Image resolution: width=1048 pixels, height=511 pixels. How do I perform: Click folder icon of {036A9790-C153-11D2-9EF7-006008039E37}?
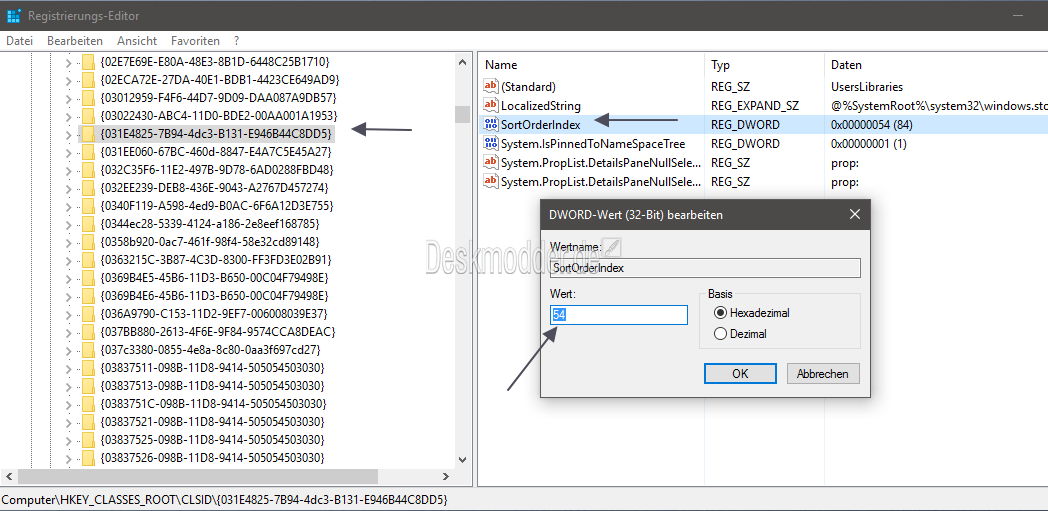pyautogui.click(x=88, y=313)
